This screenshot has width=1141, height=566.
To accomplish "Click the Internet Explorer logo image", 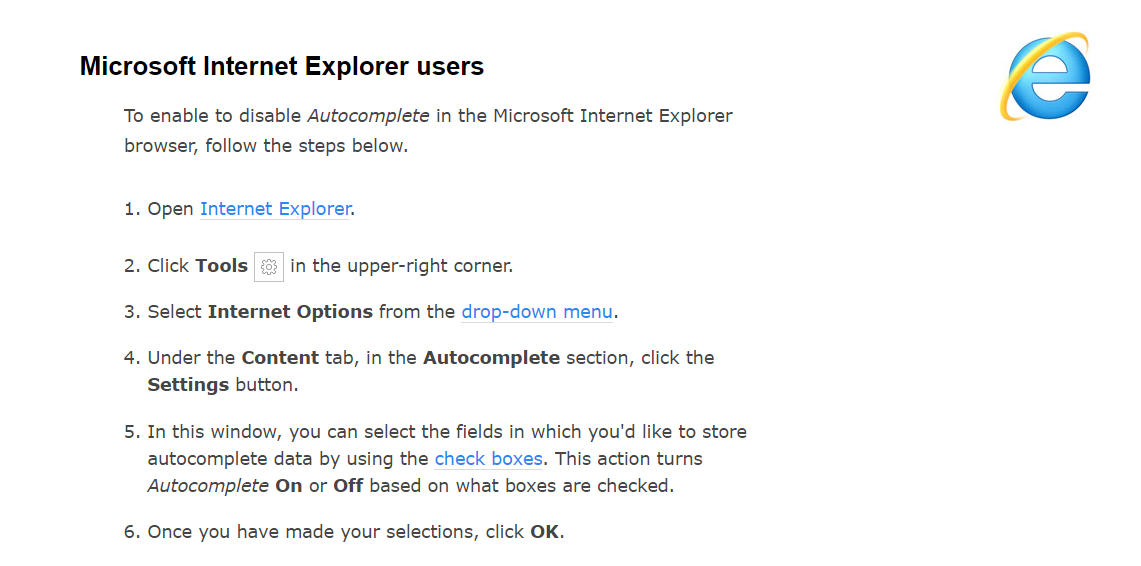I will coord(1045,77).
